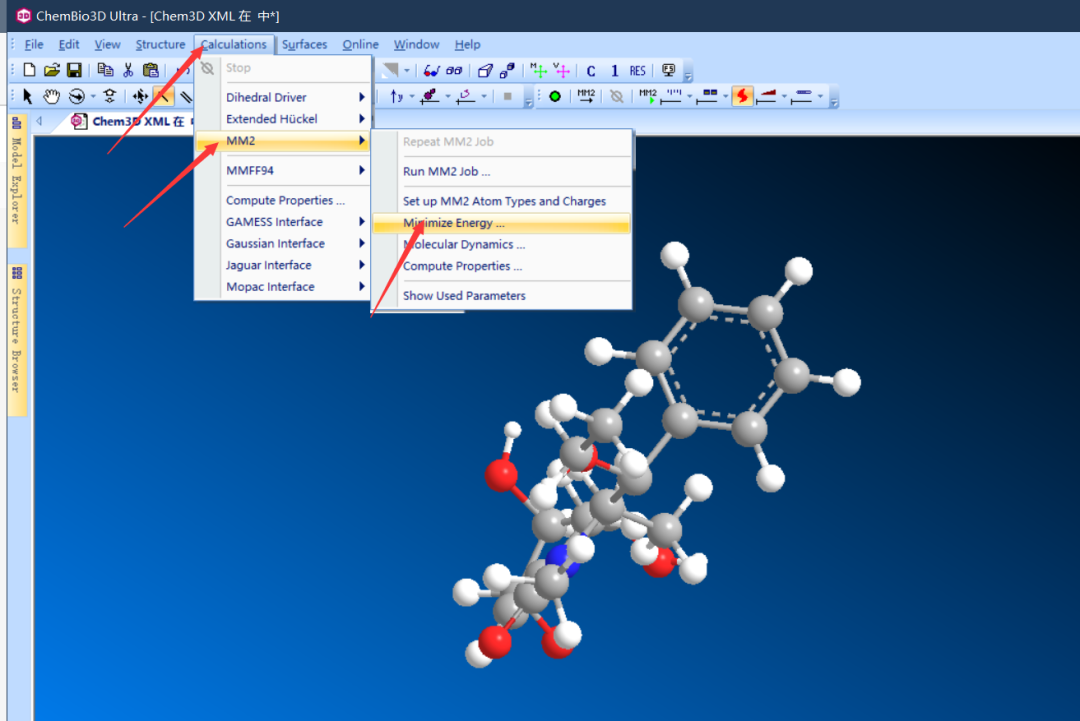This screenshot has height=721, width=1080.
Task: Click the Chem3D document icon in tab
Action: pos(79,121)
